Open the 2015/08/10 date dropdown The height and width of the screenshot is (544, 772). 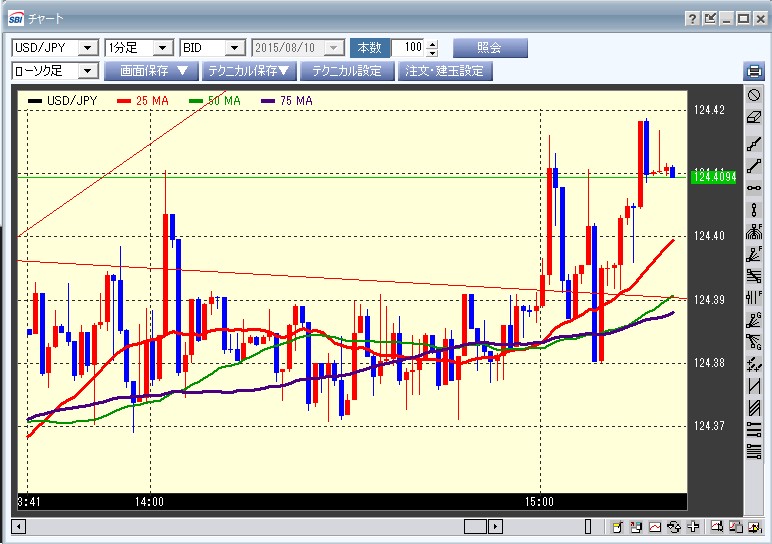[x=334, y=48]
